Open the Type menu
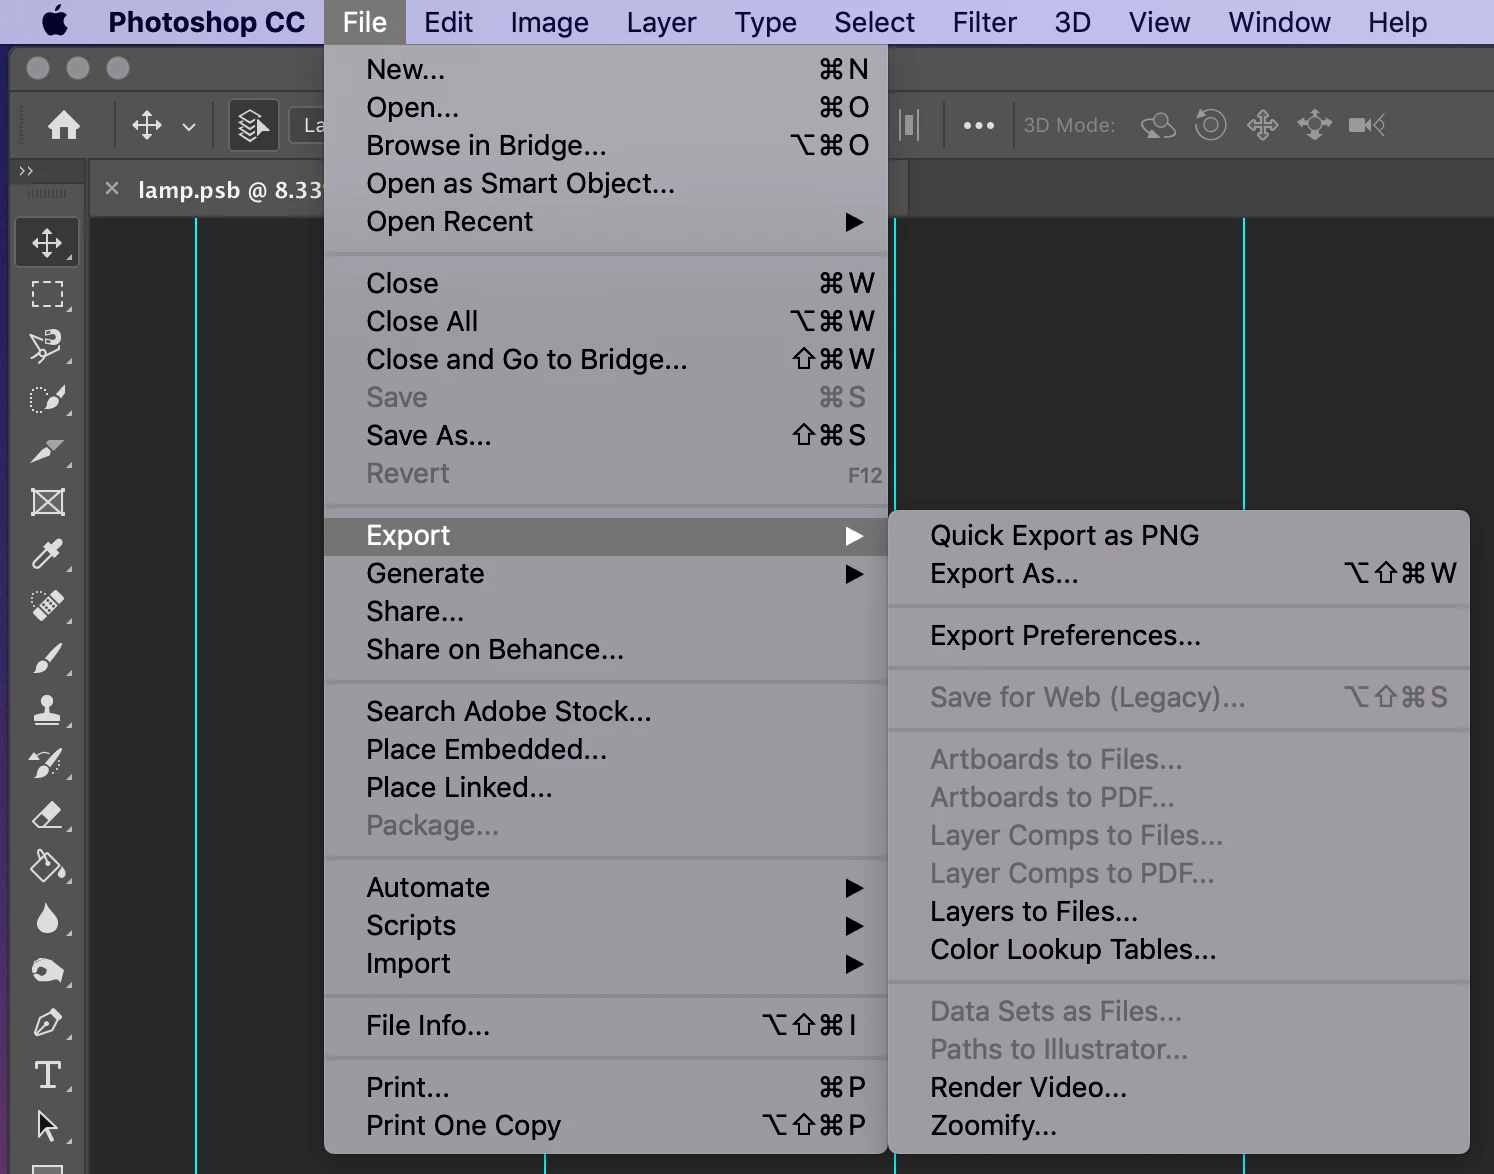Screen dimensions: 1494x1174 pos(765,22)
